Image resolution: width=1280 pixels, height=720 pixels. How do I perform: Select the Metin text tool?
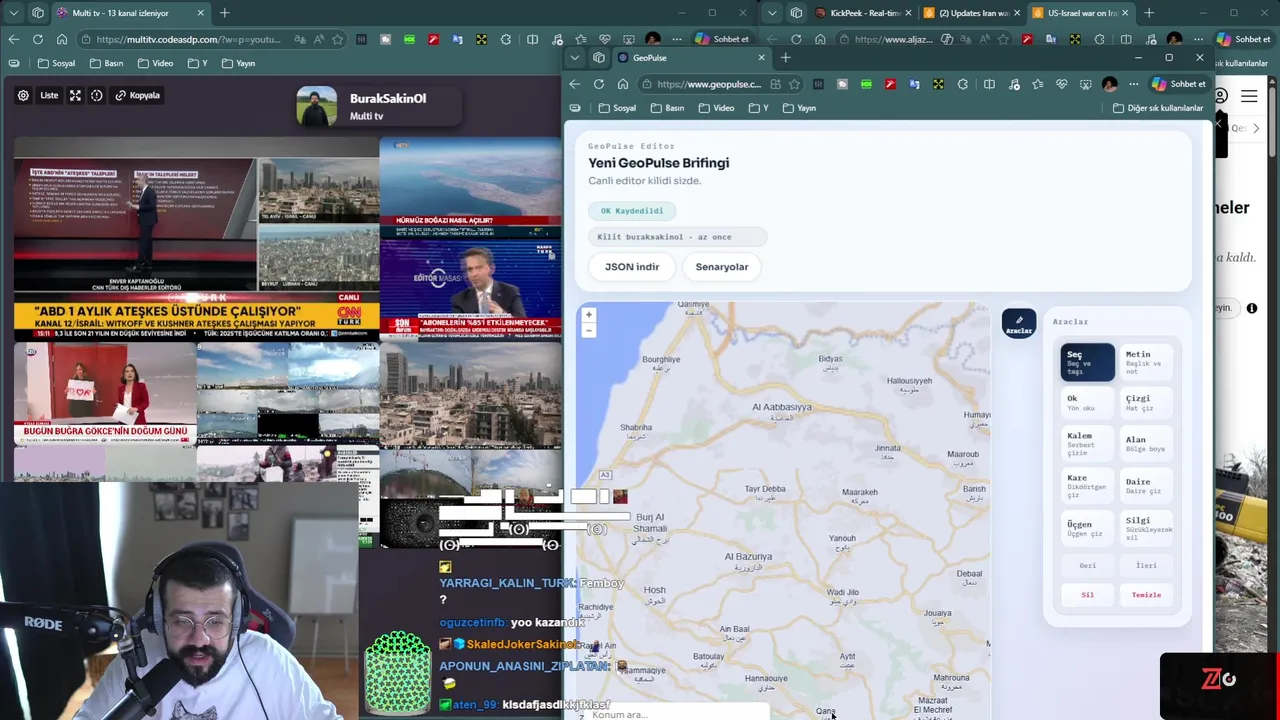[x=1145, y=362]
